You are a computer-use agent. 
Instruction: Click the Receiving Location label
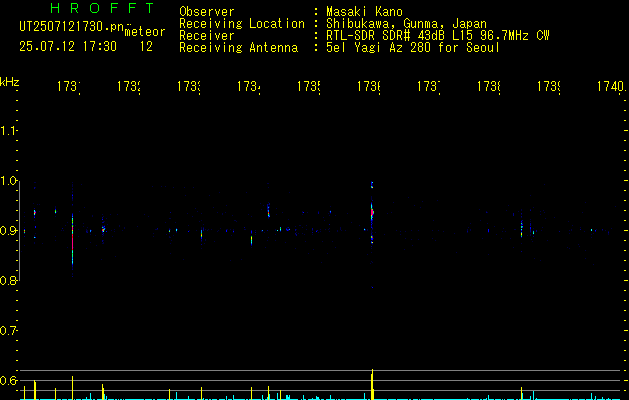(242, 24)
